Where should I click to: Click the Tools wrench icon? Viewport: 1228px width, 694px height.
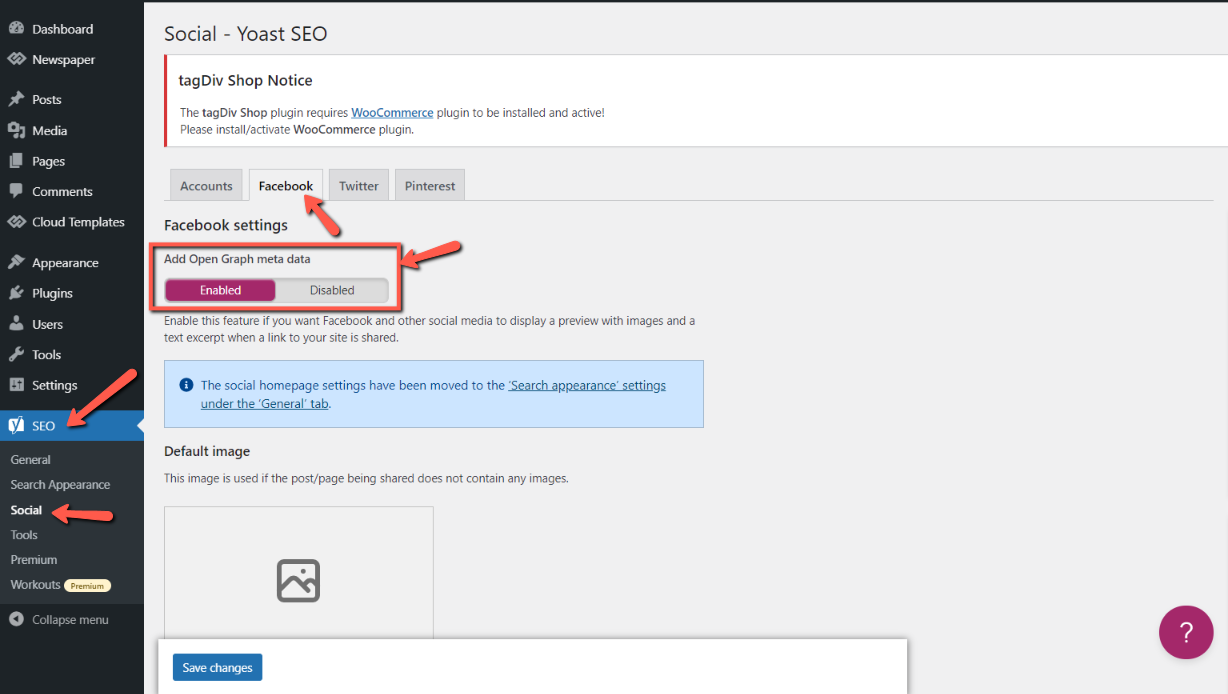click(16, 354)
